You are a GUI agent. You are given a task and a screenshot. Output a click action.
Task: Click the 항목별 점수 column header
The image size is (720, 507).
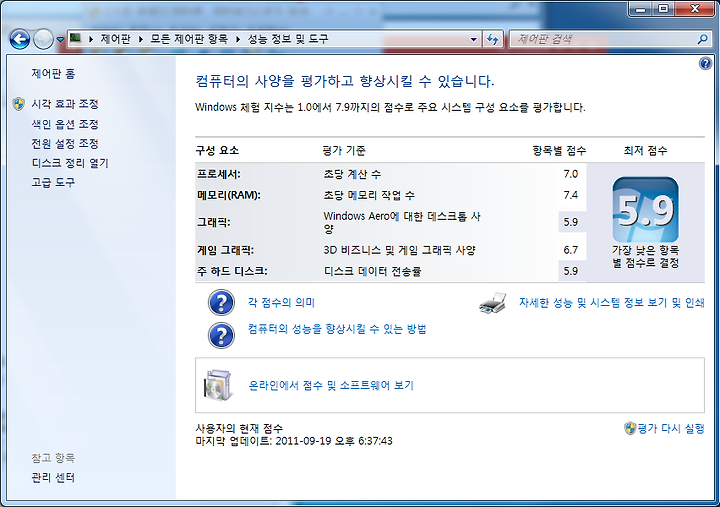click(x=559, y=151)
